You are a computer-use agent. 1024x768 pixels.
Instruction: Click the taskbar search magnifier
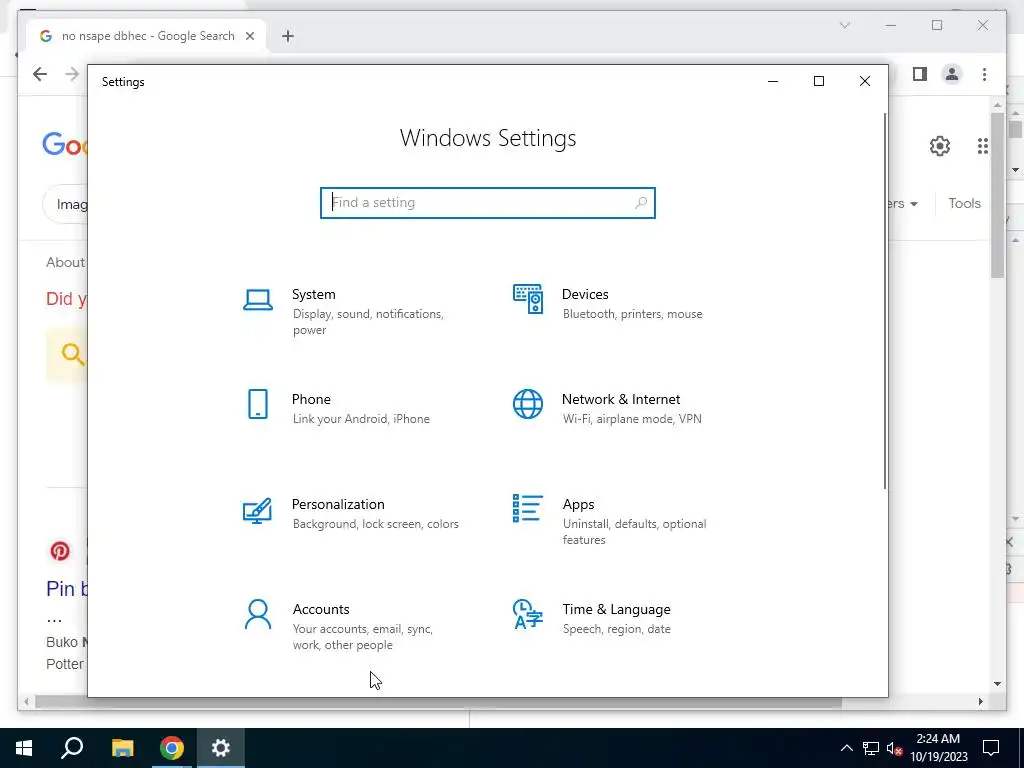(72, 748)
